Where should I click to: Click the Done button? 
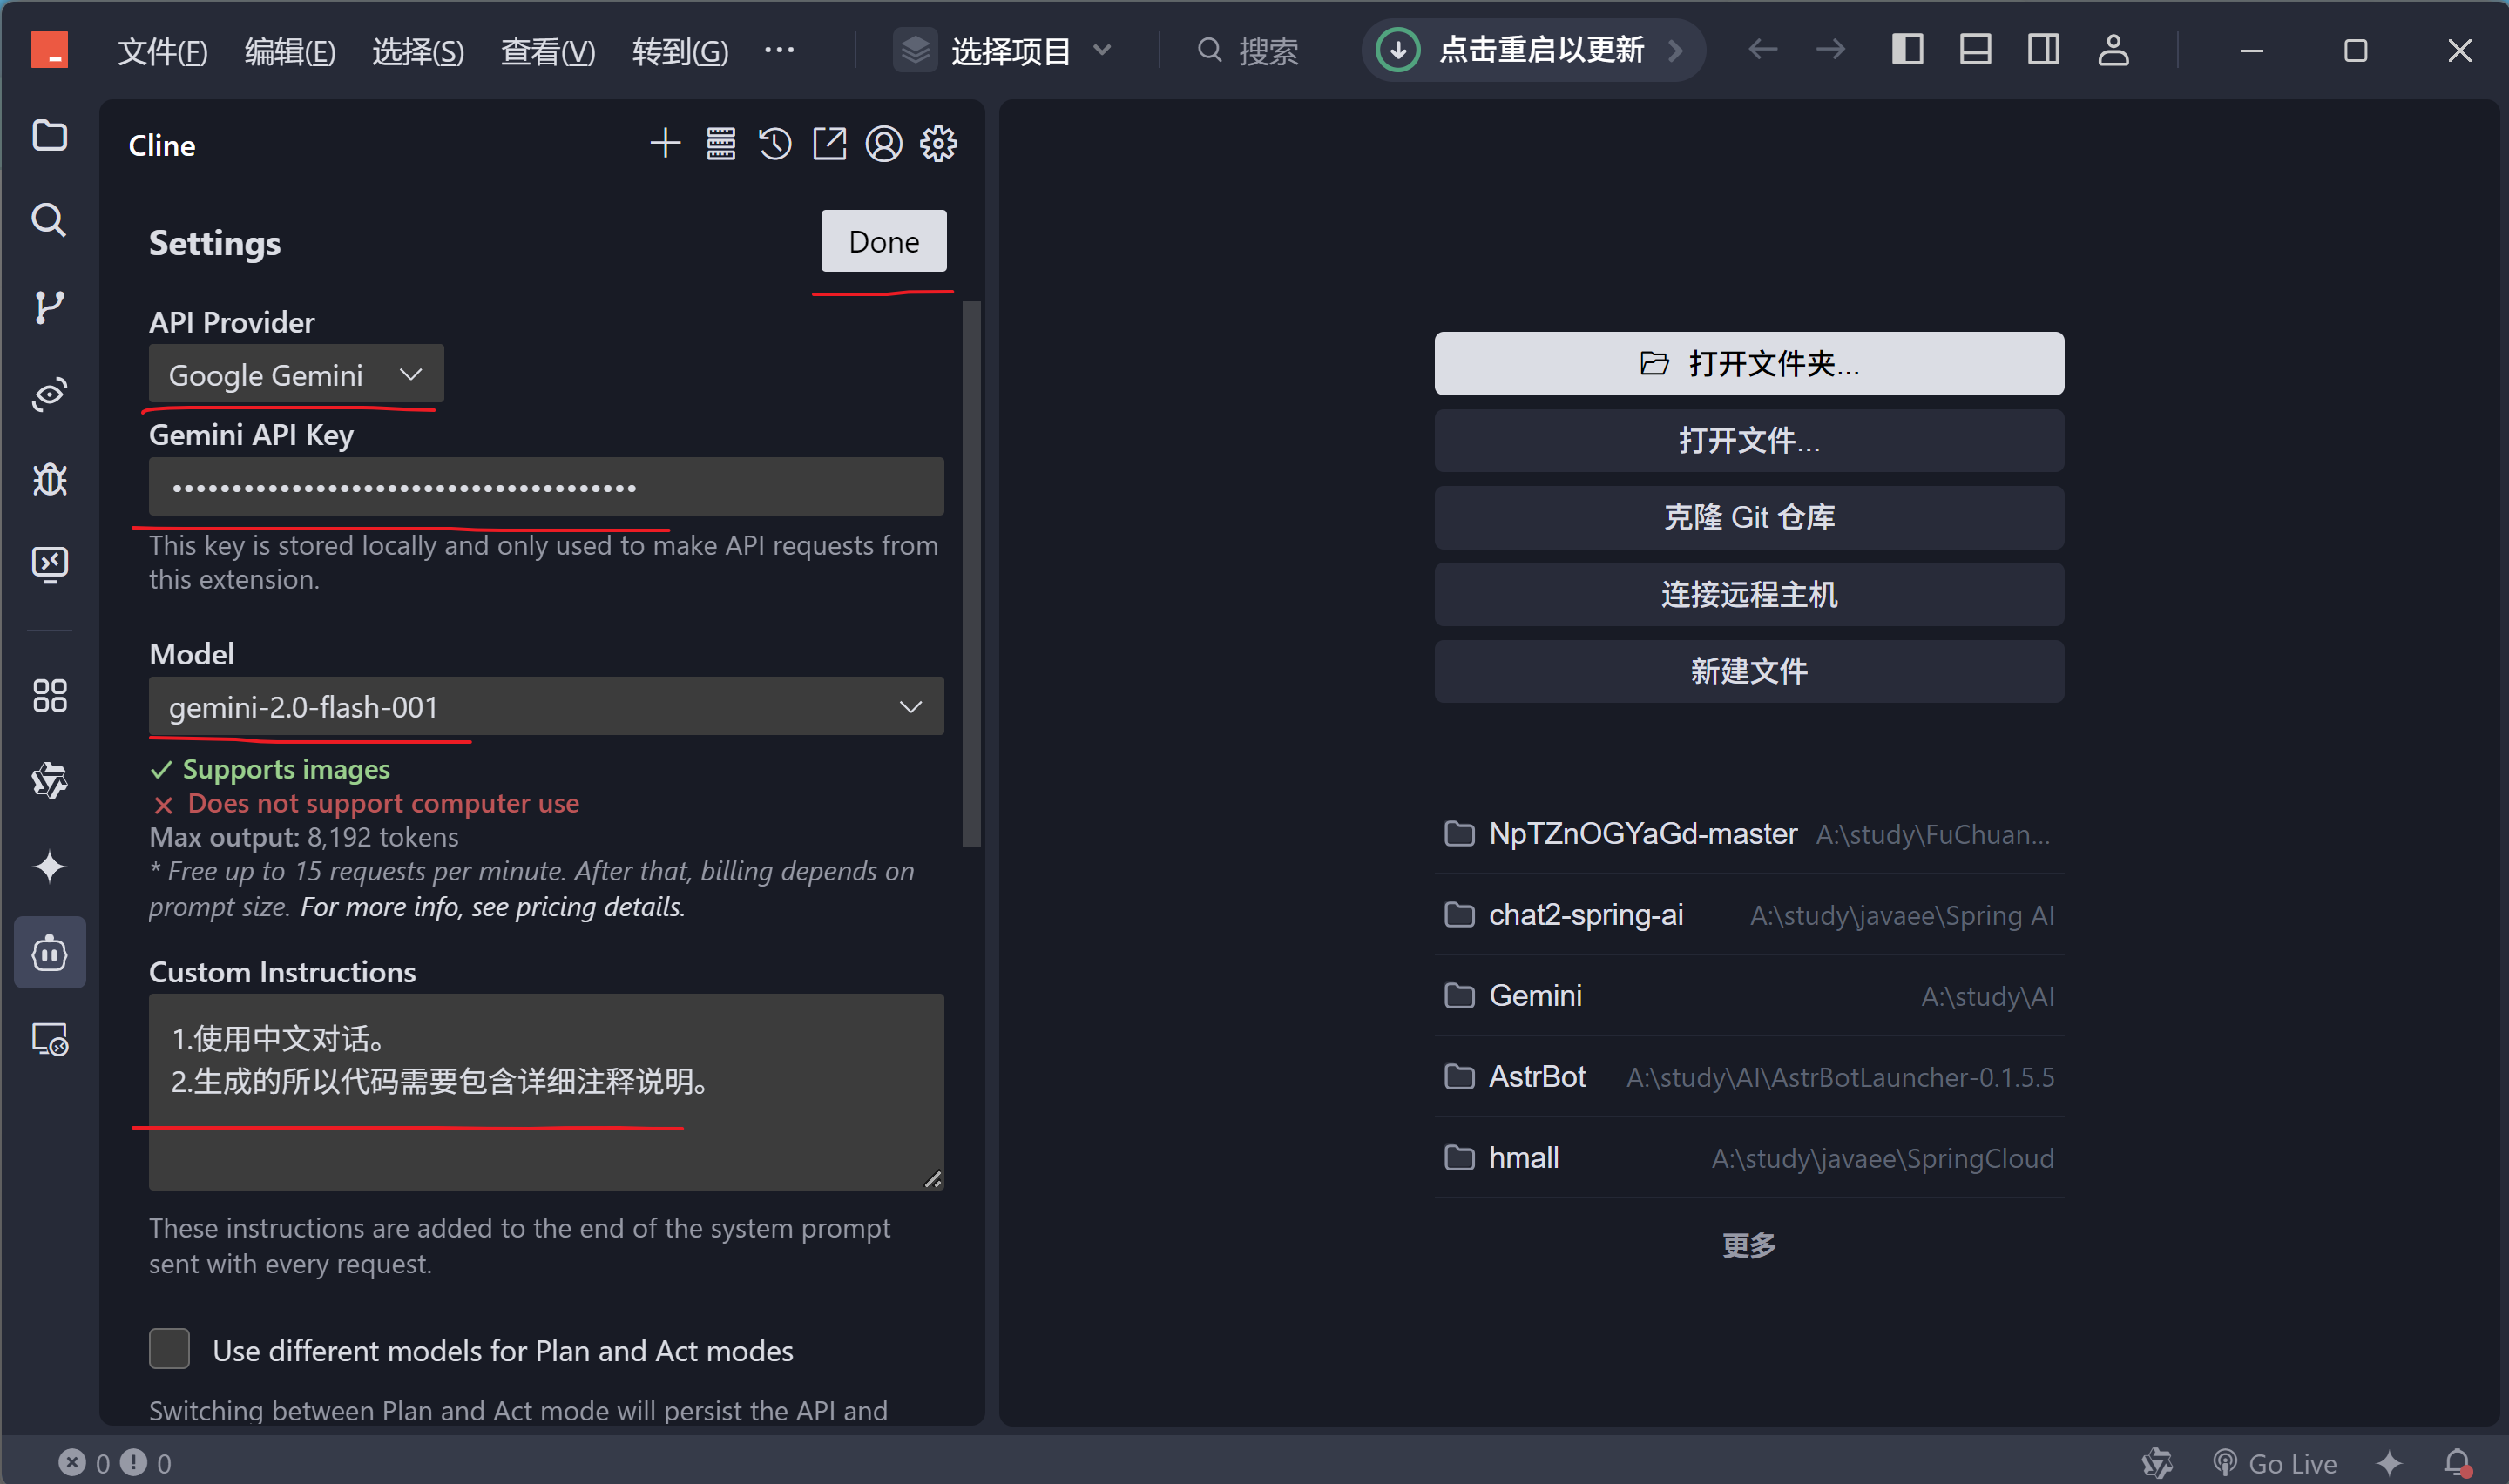point(883,241)
